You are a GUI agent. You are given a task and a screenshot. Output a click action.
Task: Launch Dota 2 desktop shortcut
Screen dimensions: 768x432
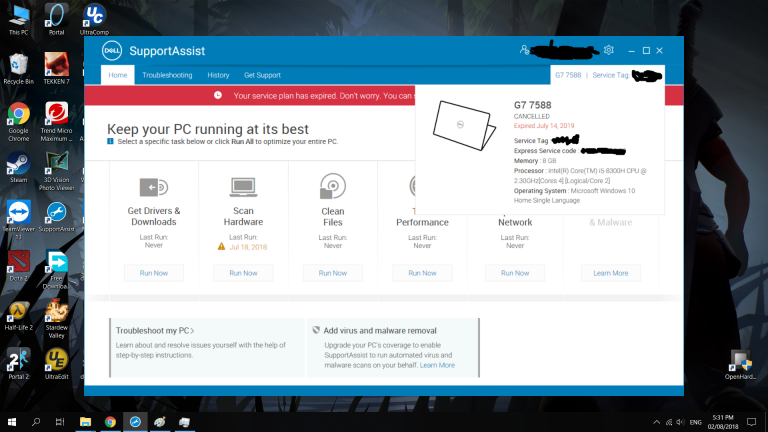click(x=19, y=266)
